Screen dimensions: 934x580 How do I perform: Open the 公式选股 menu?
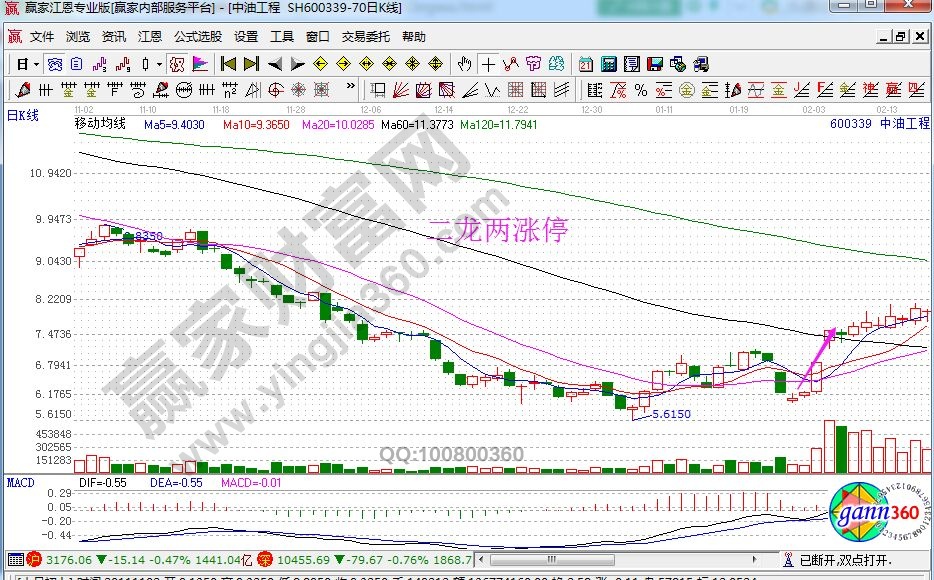pyautogui.click(x=198, y=37)
